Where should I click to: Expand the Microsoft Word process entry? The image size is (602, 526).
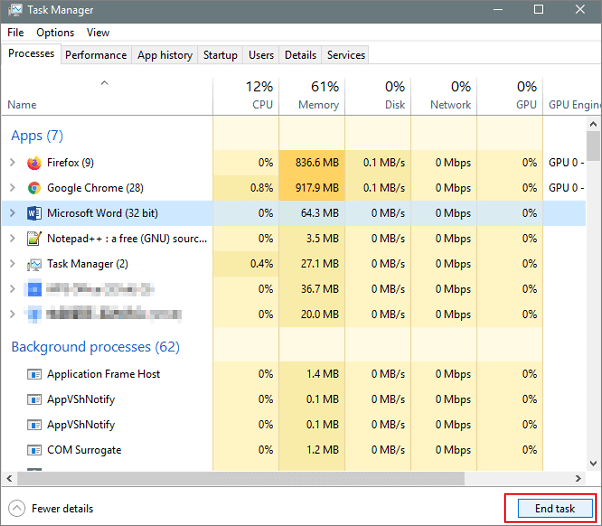(12, 213)
